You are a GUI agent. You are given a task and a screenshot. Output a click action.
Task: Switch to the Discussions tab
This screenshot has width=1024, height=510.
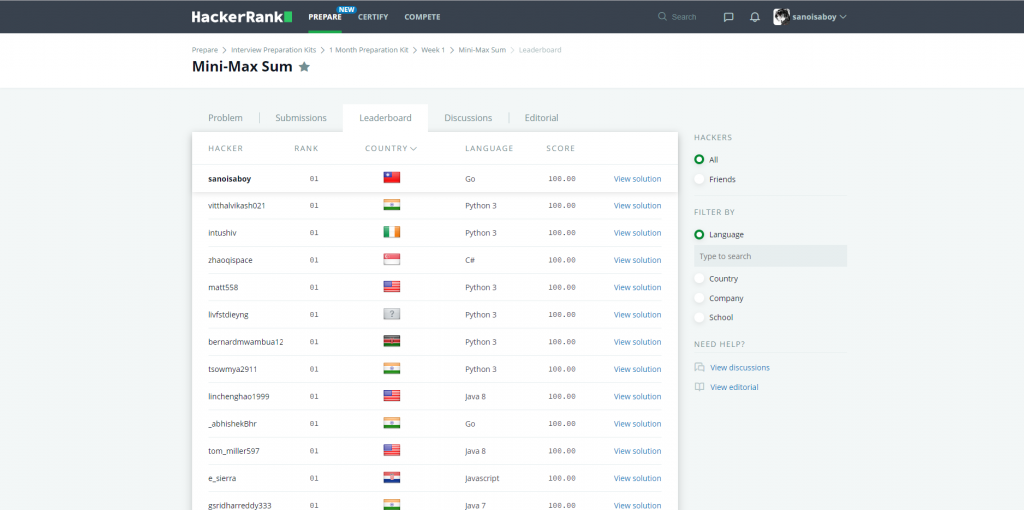tap(468, 118)
